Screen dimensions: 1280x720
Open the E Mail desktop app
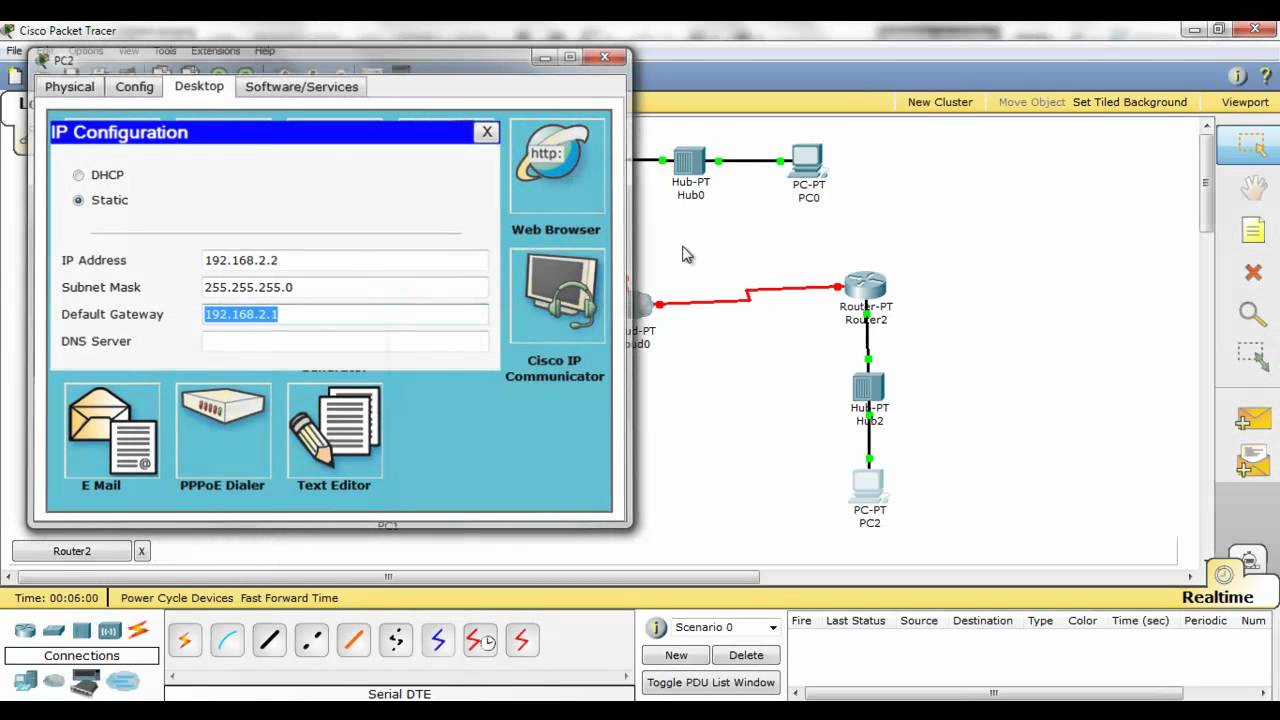click(111, 430)
